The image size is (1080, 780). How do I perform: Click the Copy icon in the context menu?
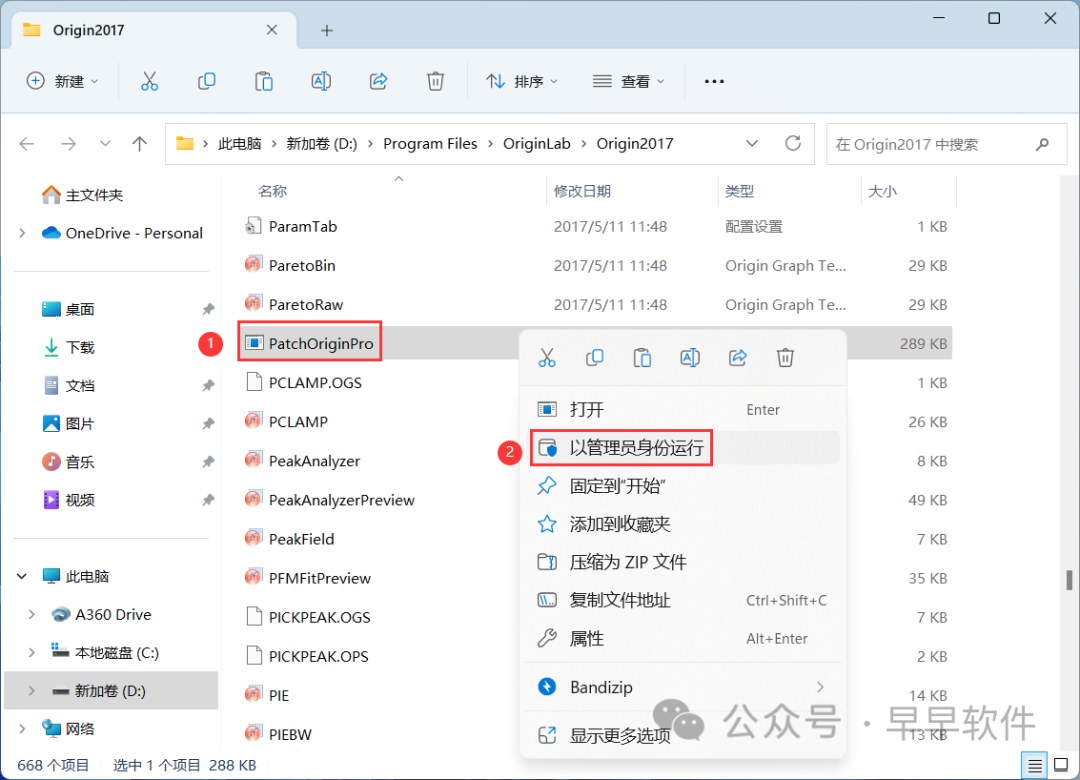[595, 357]
